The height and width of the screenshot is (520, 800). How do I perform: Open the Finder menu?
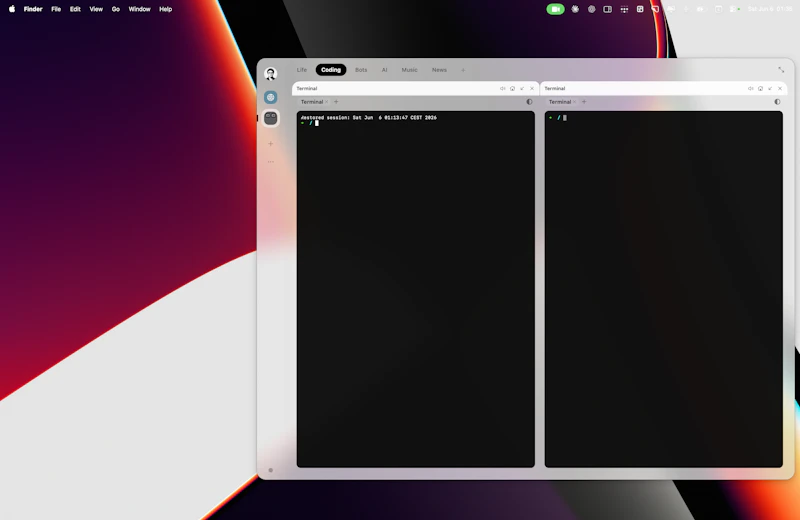(x=33, y=9)
